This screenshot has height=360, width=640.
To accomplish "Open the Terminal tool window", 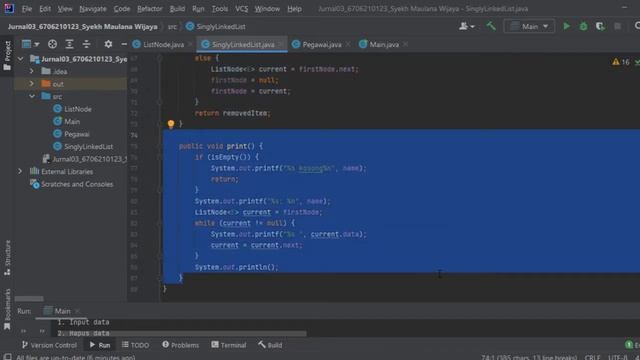I will 229,345.
